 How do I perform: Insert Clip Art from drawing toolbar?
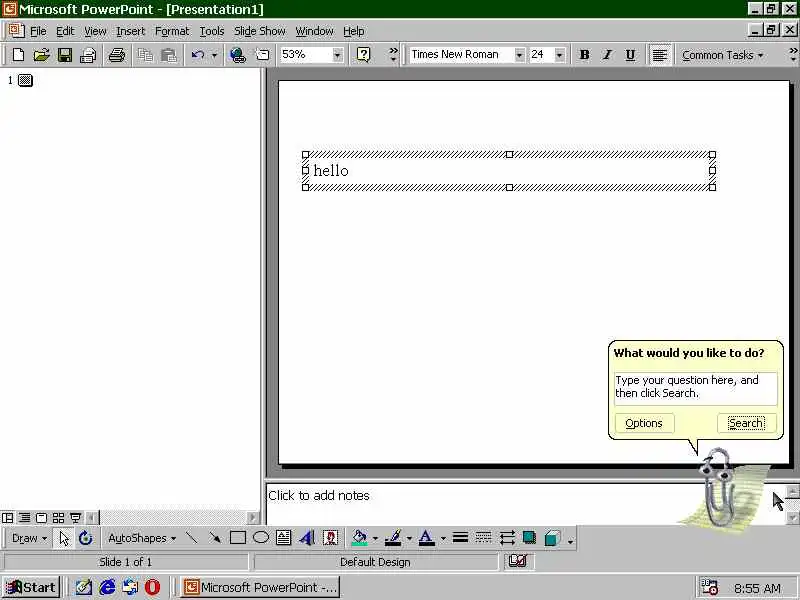pos(331,538)
